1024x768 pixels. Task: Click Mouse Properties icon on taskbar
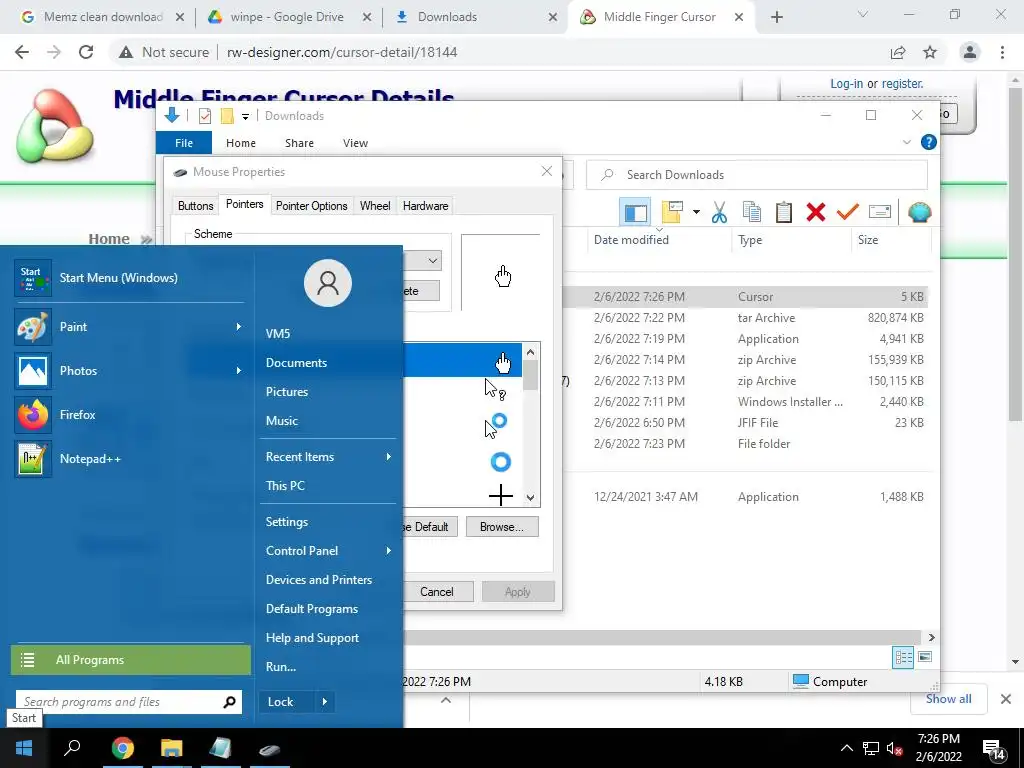click(x=269, y=749)
